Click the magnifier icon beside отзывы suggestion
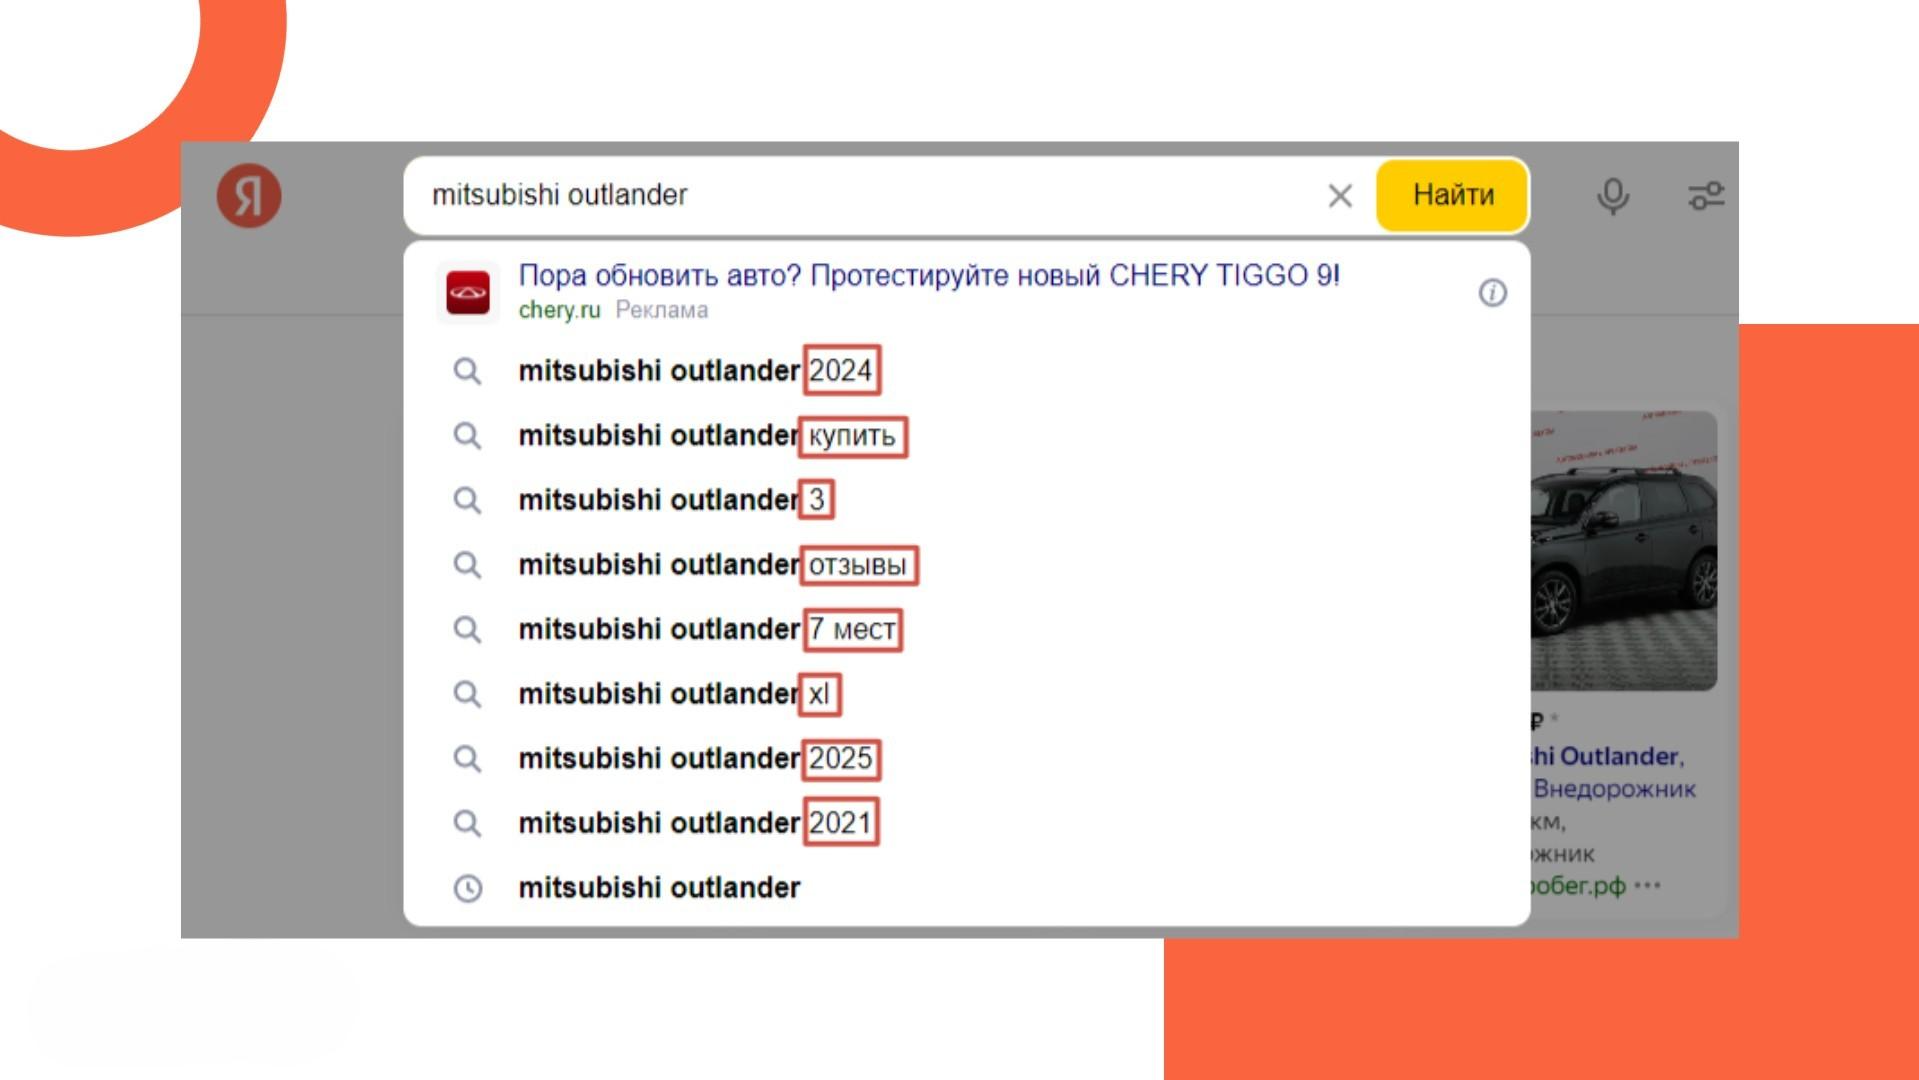 coord(467,565)
